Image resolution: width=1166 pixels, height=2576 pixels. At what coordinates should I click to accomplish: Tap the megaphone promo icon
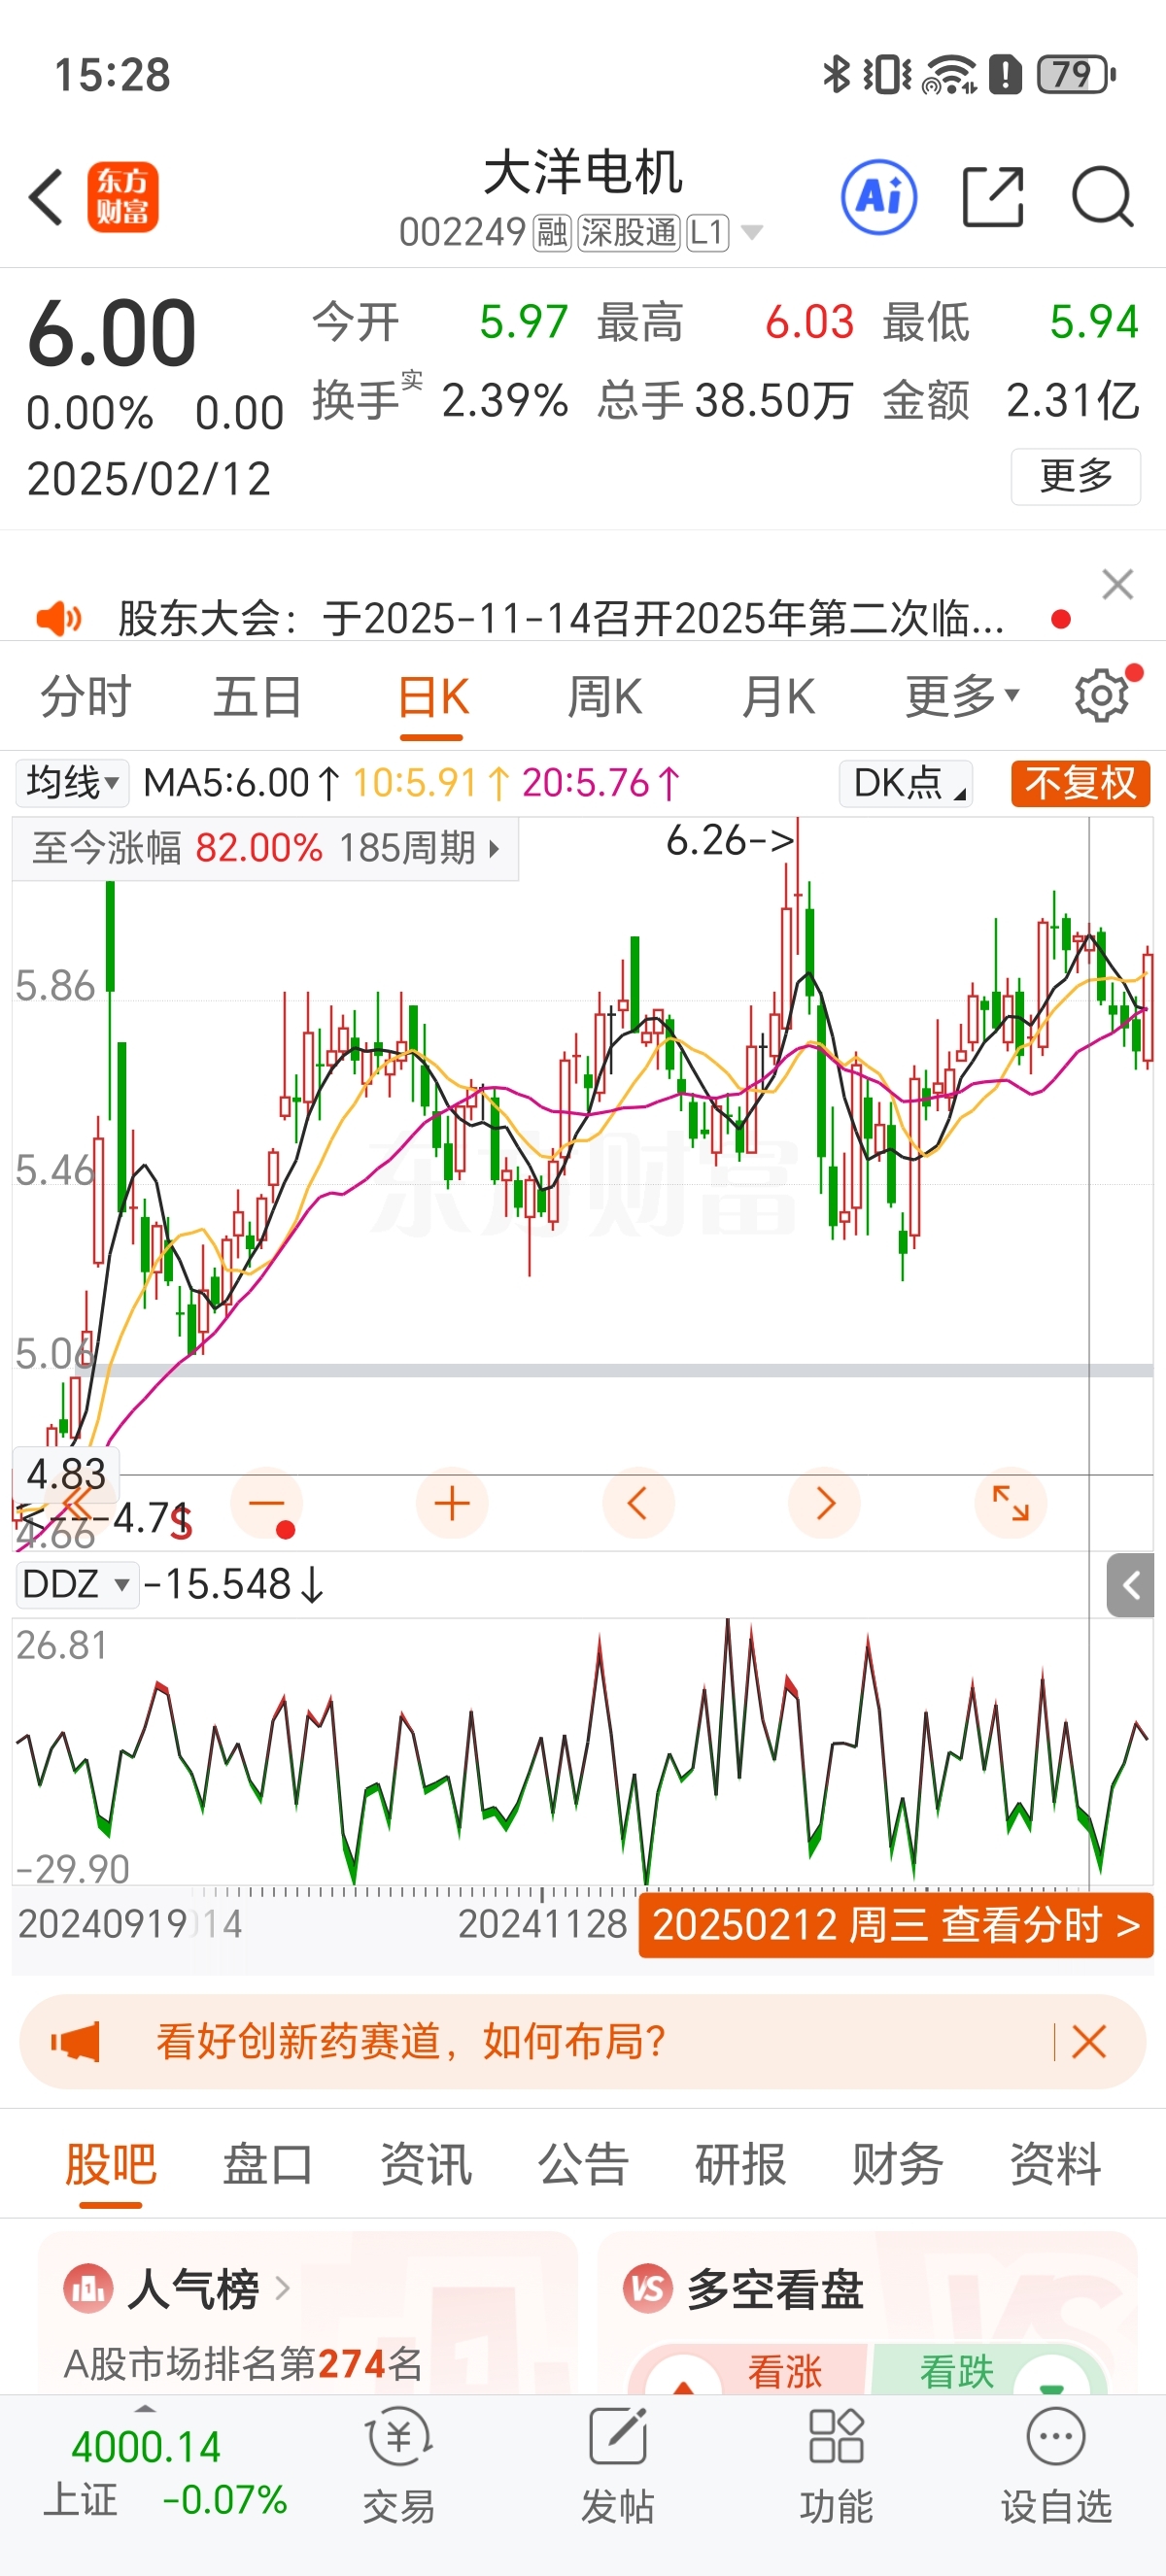pos(75,2041)
